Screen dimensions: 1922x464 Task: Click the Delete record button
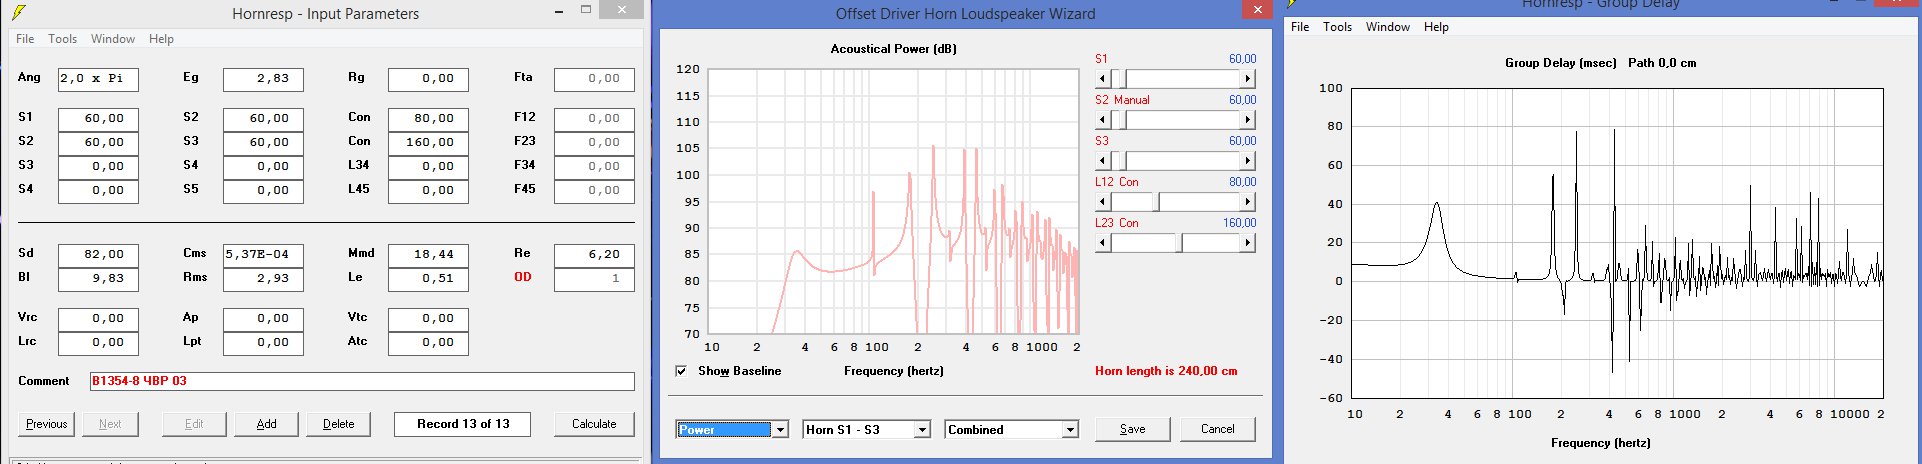pyautogui.click(x=339, y=424)
